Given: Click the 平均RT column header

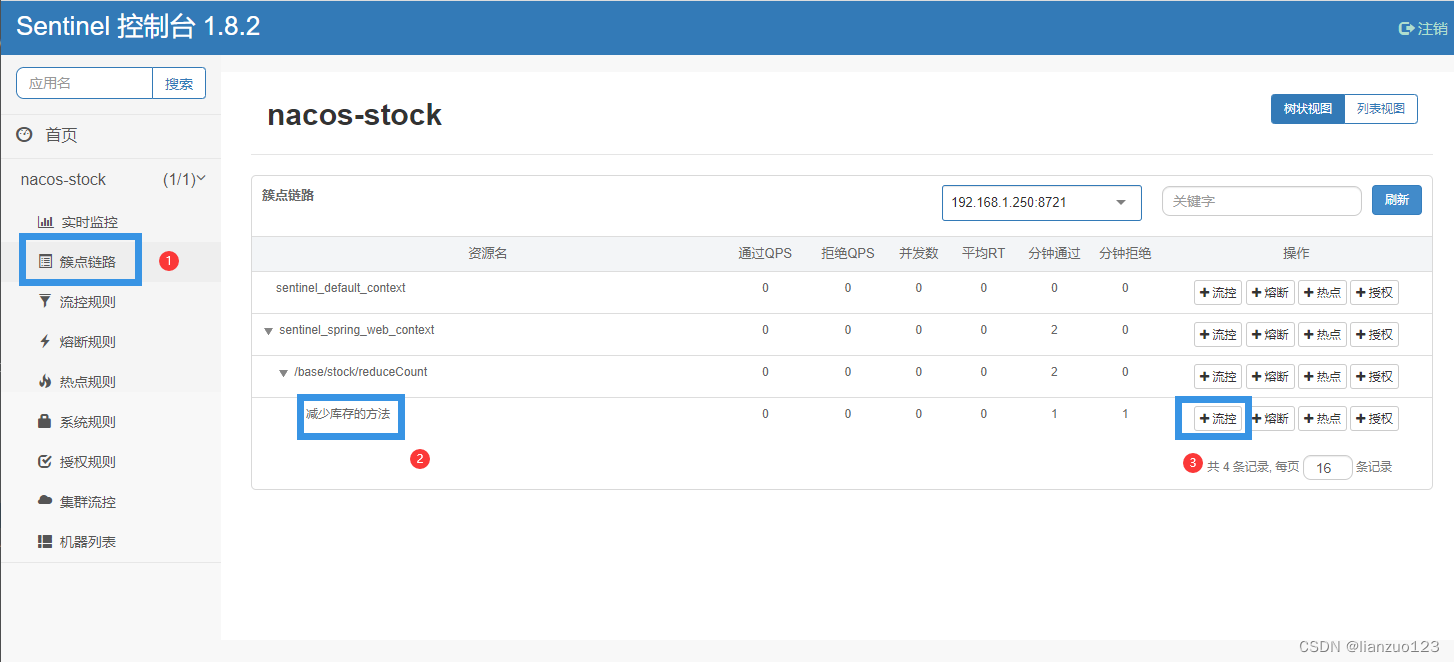Looking at the screenshot, I should click(983, 254).
